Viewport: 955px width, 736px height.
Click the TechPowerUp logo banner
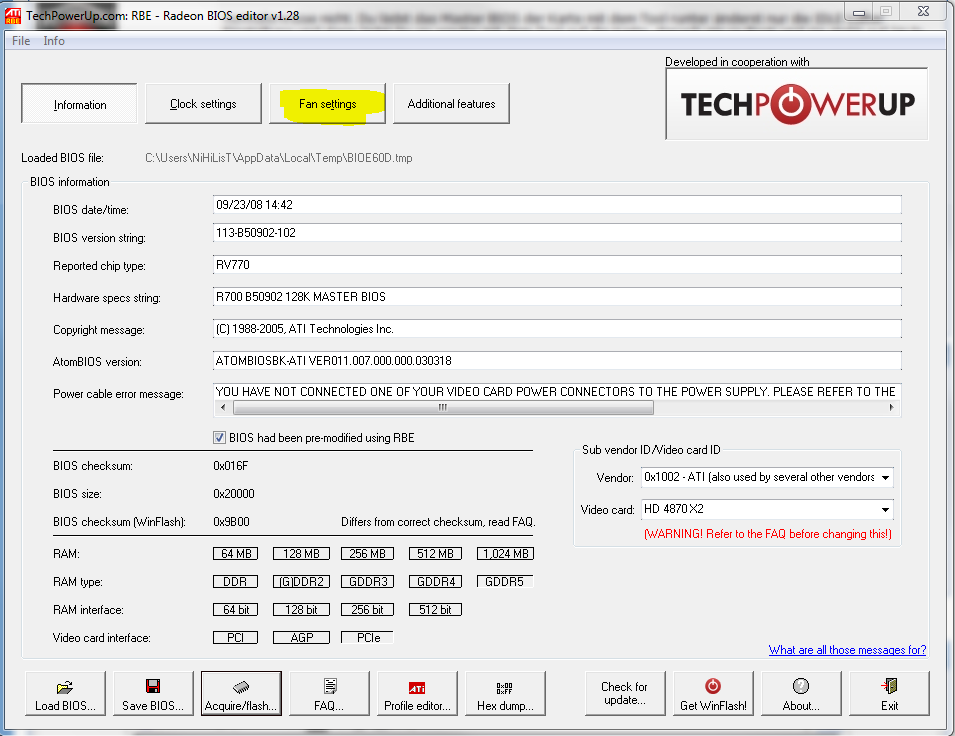[797, 104]
